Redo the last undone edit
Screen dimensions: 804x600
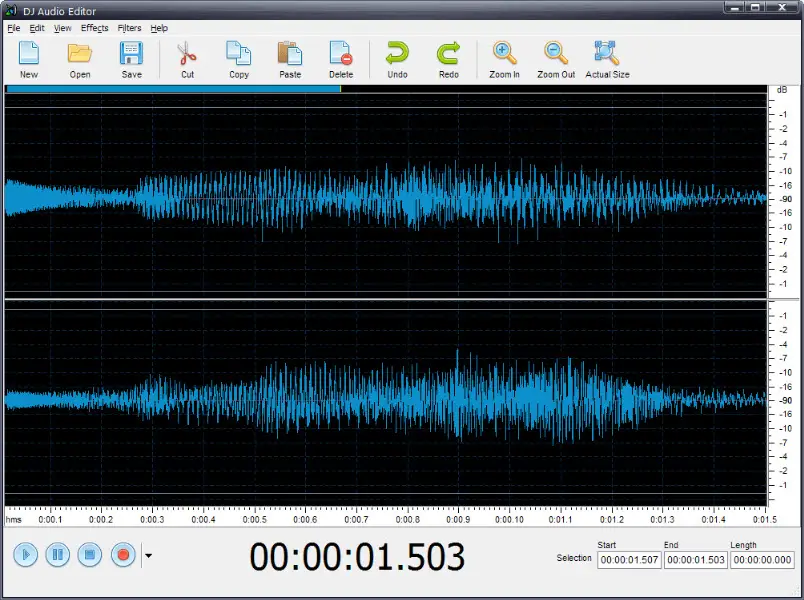pyautogui.click(x=449, y=59)
